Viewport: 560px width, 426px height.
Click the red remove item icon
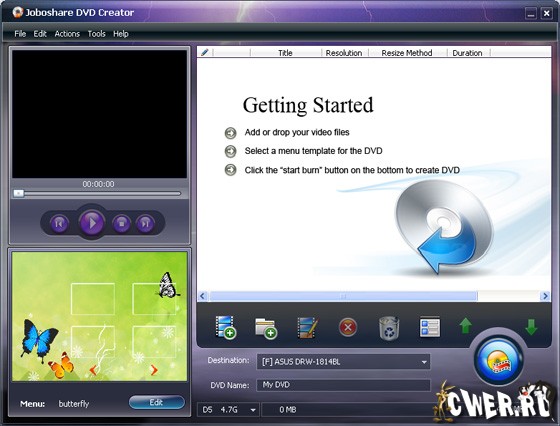(348, 327)
